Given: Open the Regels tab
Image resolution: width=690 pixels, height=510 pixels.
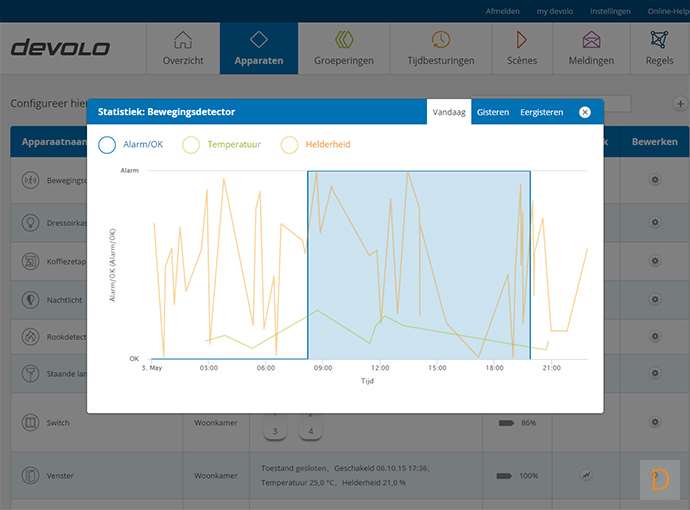Looking at the screenshot, I should point(659,48).
